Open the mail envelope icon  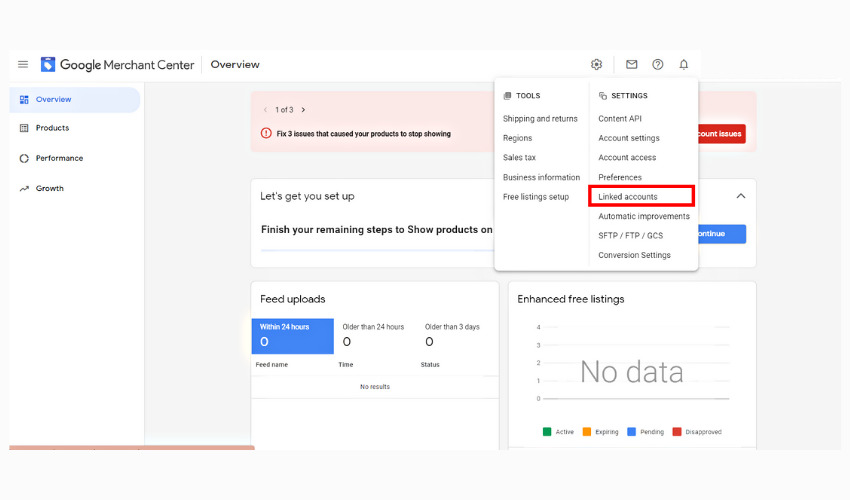pos(632,65)
